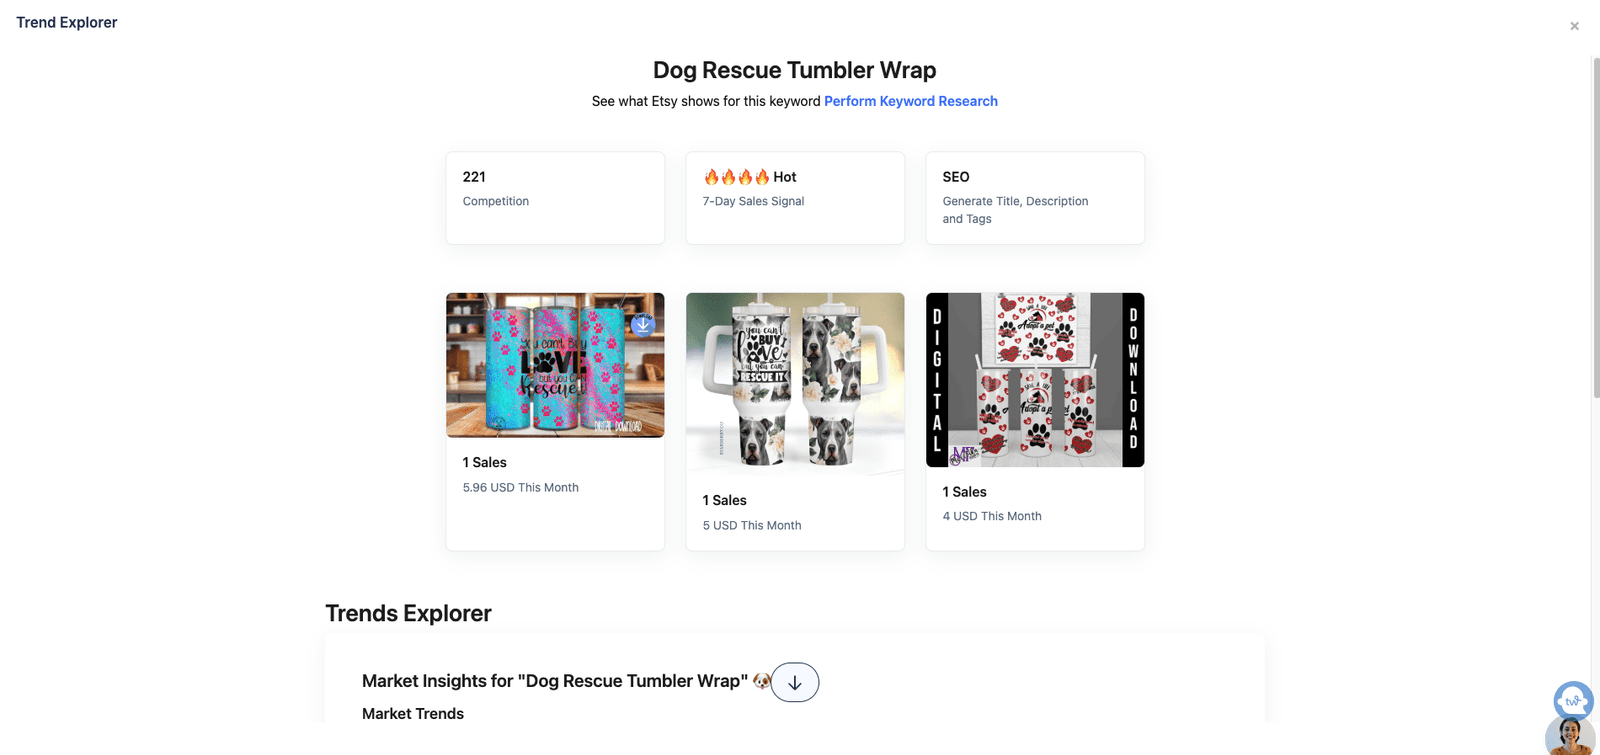The height and width of the screenshot is (755, 1600).
Task: Click the support agent avatar photo
Action: click(x=1570, y=738)
